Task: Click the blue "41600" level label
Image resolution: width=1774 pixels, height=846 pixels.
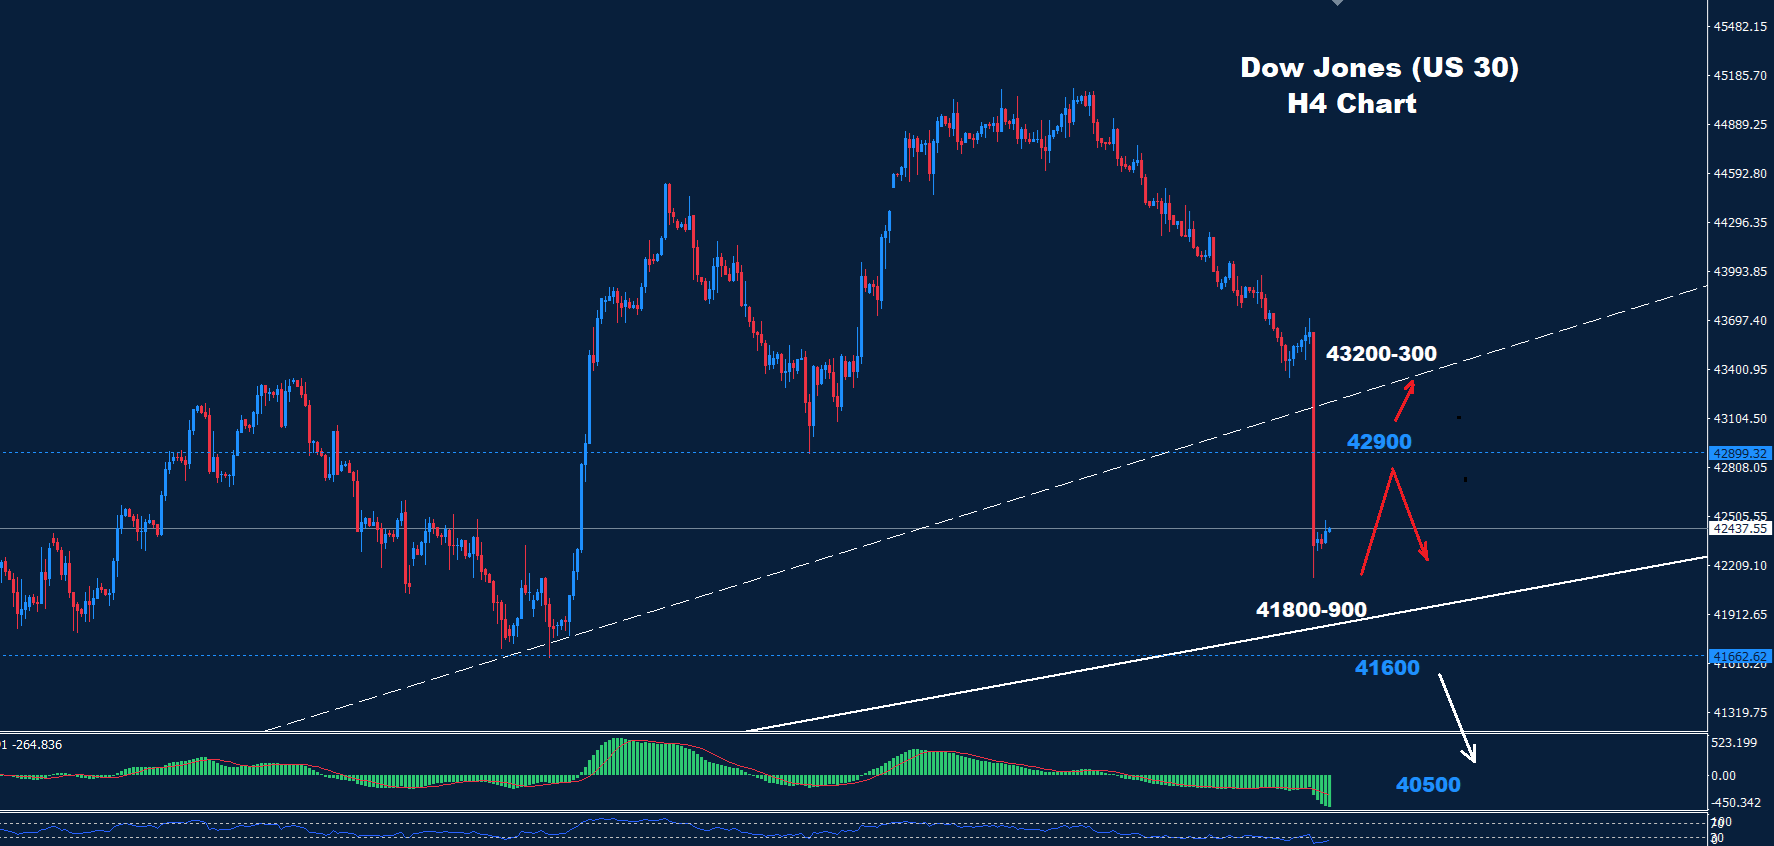Action: click(x=1387, y=668)
